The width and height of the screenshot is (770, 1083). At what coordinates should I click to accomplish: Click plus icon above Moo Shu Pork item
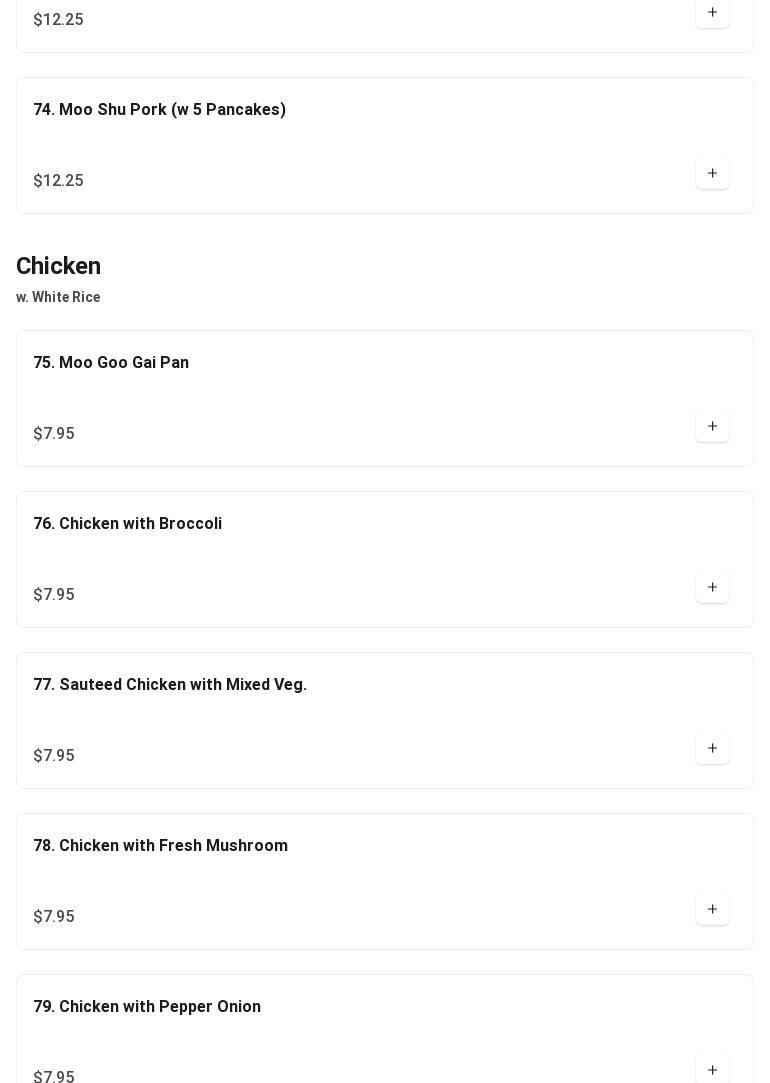[x=712, y=13]
